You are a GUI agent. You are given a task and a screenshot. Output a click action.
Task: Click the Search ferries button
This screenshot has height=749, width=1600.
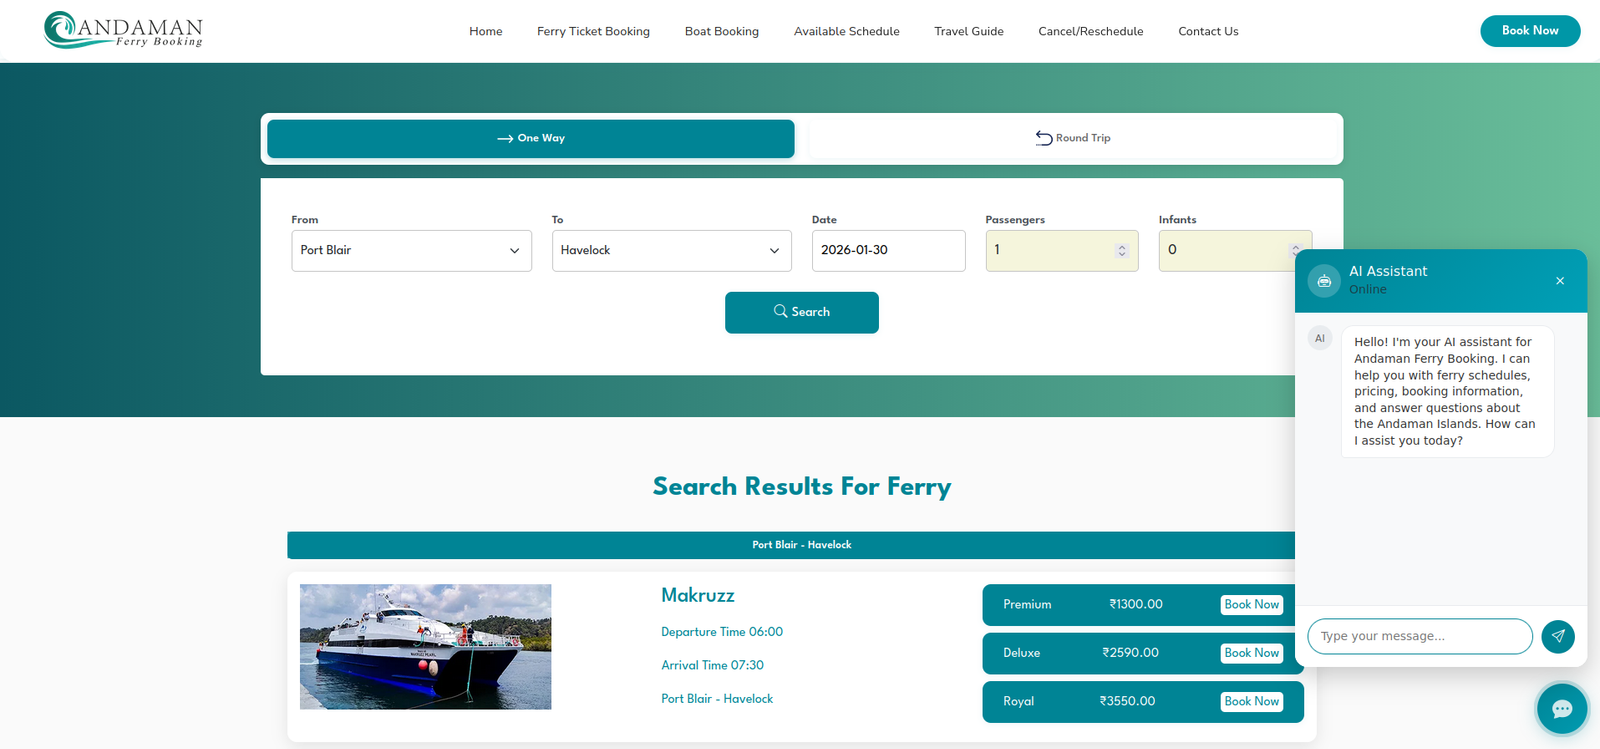[x=802, y=312]
